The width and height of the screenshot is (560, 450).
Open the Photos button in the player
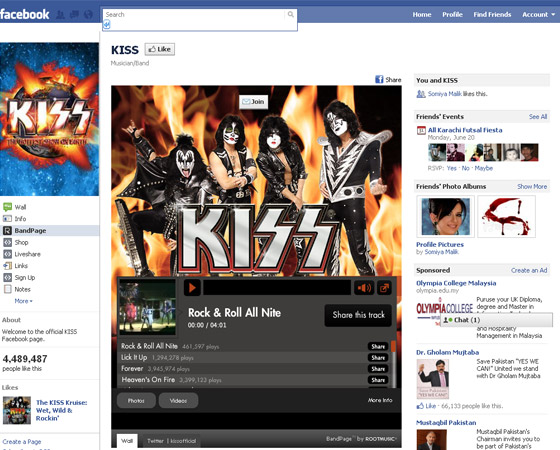tap(136, 401)
